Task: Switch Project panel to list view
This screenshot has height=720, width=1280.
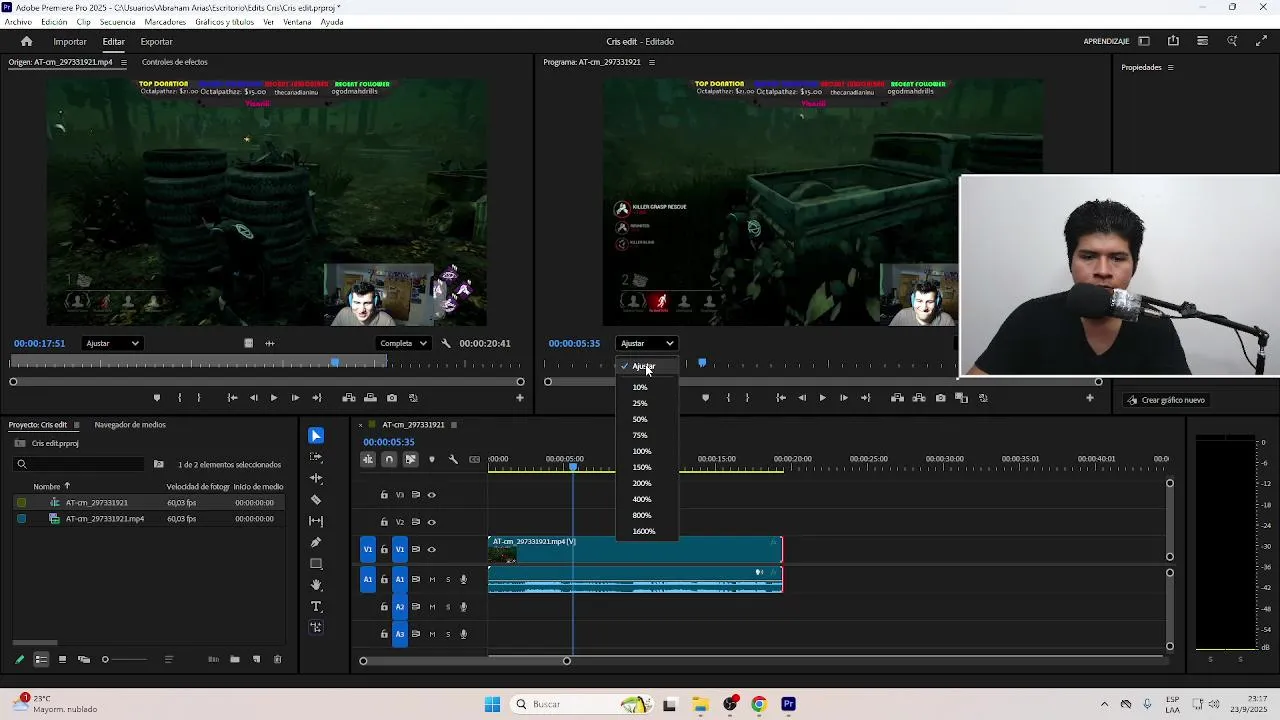Action: tap(41, 659)
